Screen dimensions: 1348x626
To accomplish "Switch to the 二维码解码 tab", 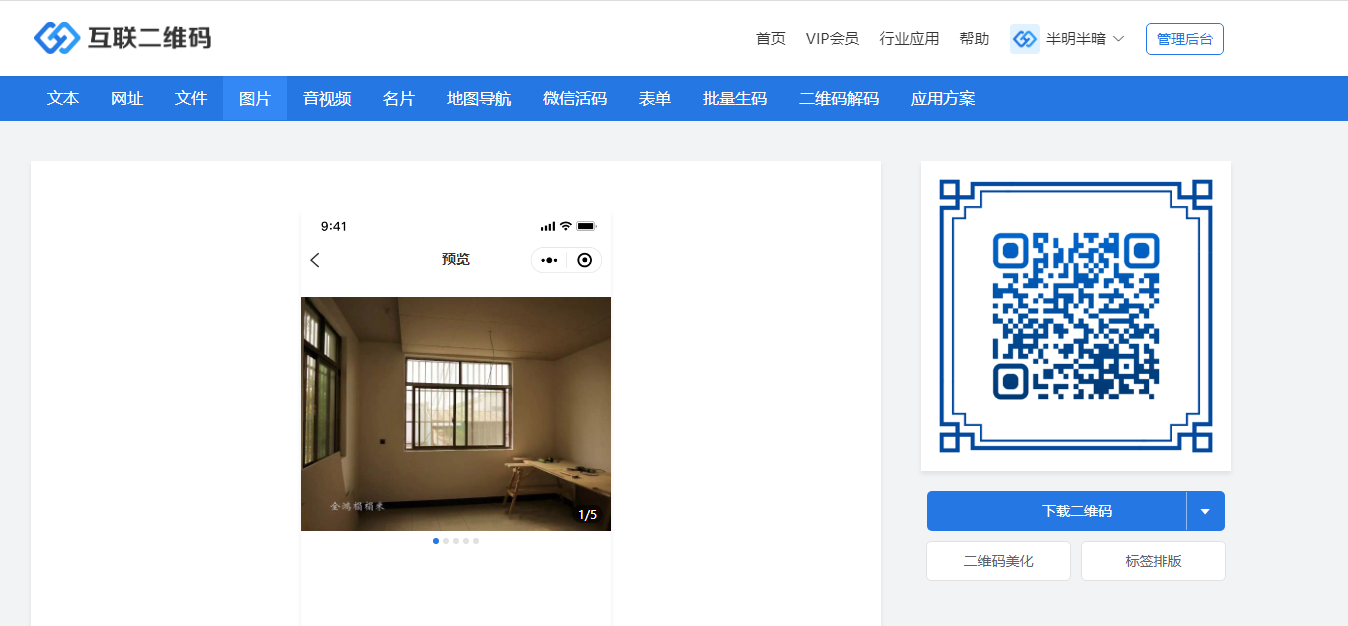I will pos(839,98).
